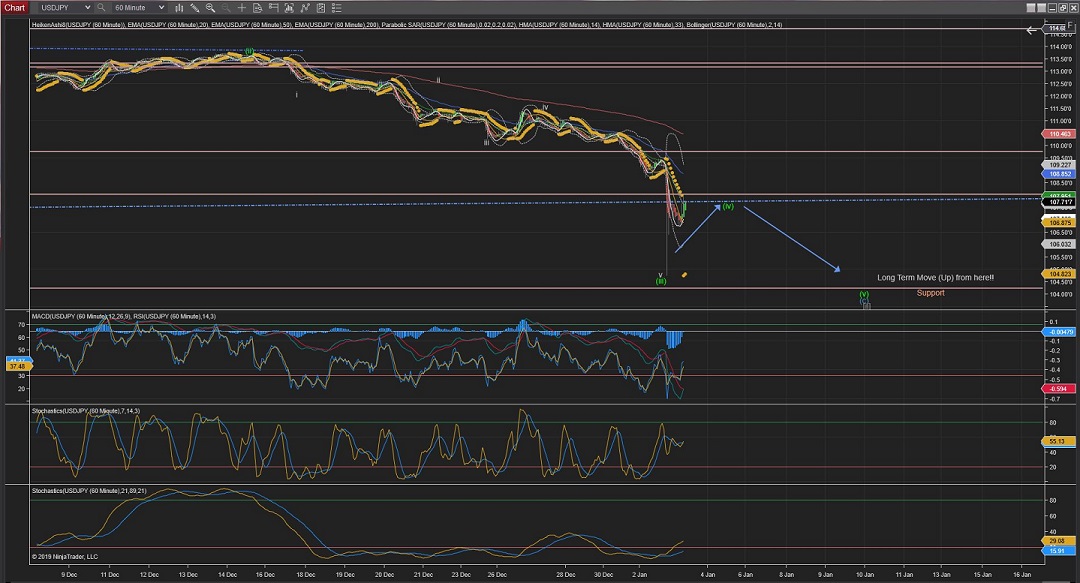Select the crosshair cursor tool
1080x583 pixels.
[242, 8]
